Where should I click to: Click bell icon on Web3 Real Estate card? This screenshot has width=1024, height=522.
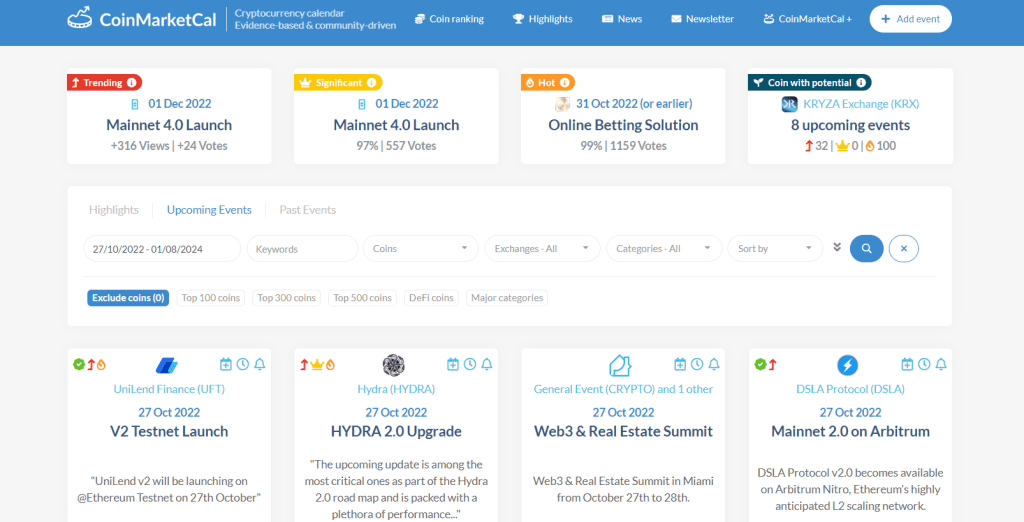point(714,364)
